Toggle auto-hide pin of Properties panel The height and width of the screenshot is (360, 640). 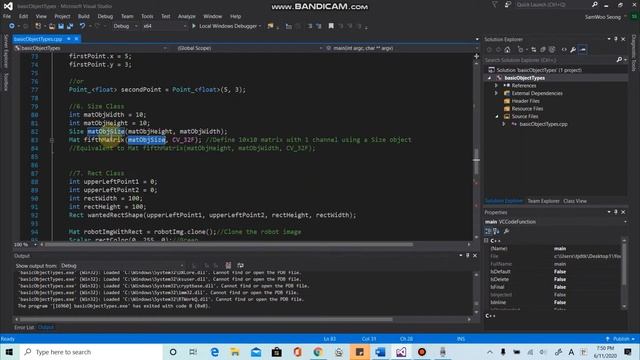[616, 212]
